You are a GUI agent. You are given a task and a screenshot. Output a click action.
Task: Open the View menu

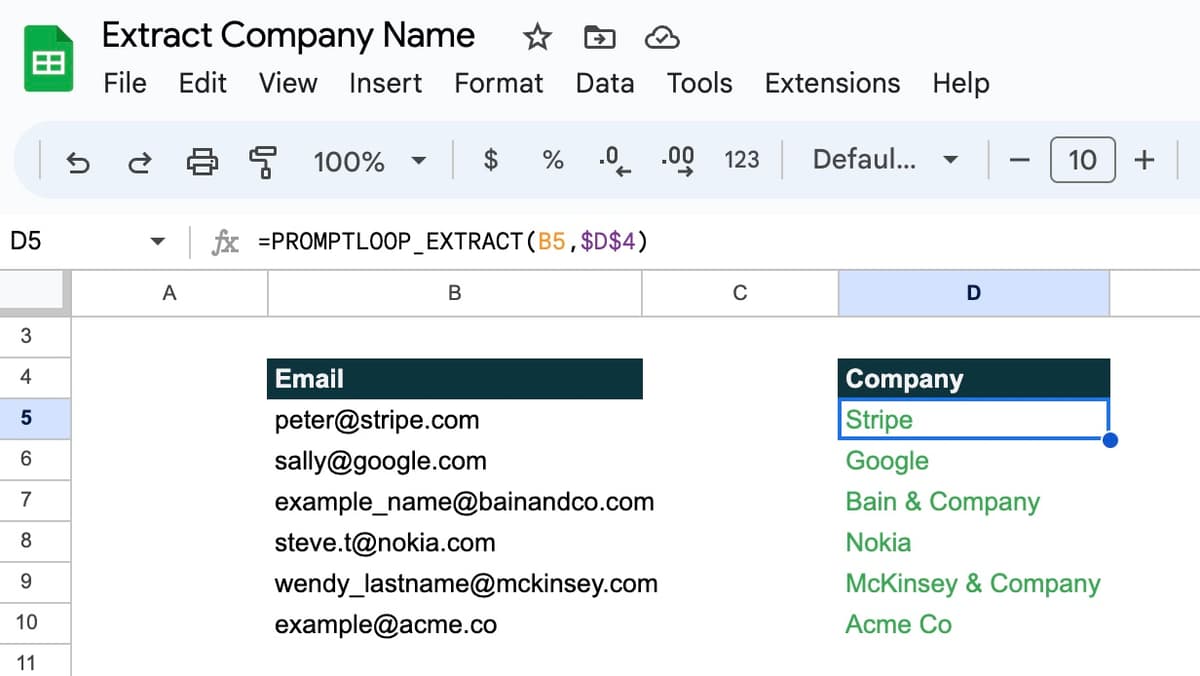tap(288, 83)
